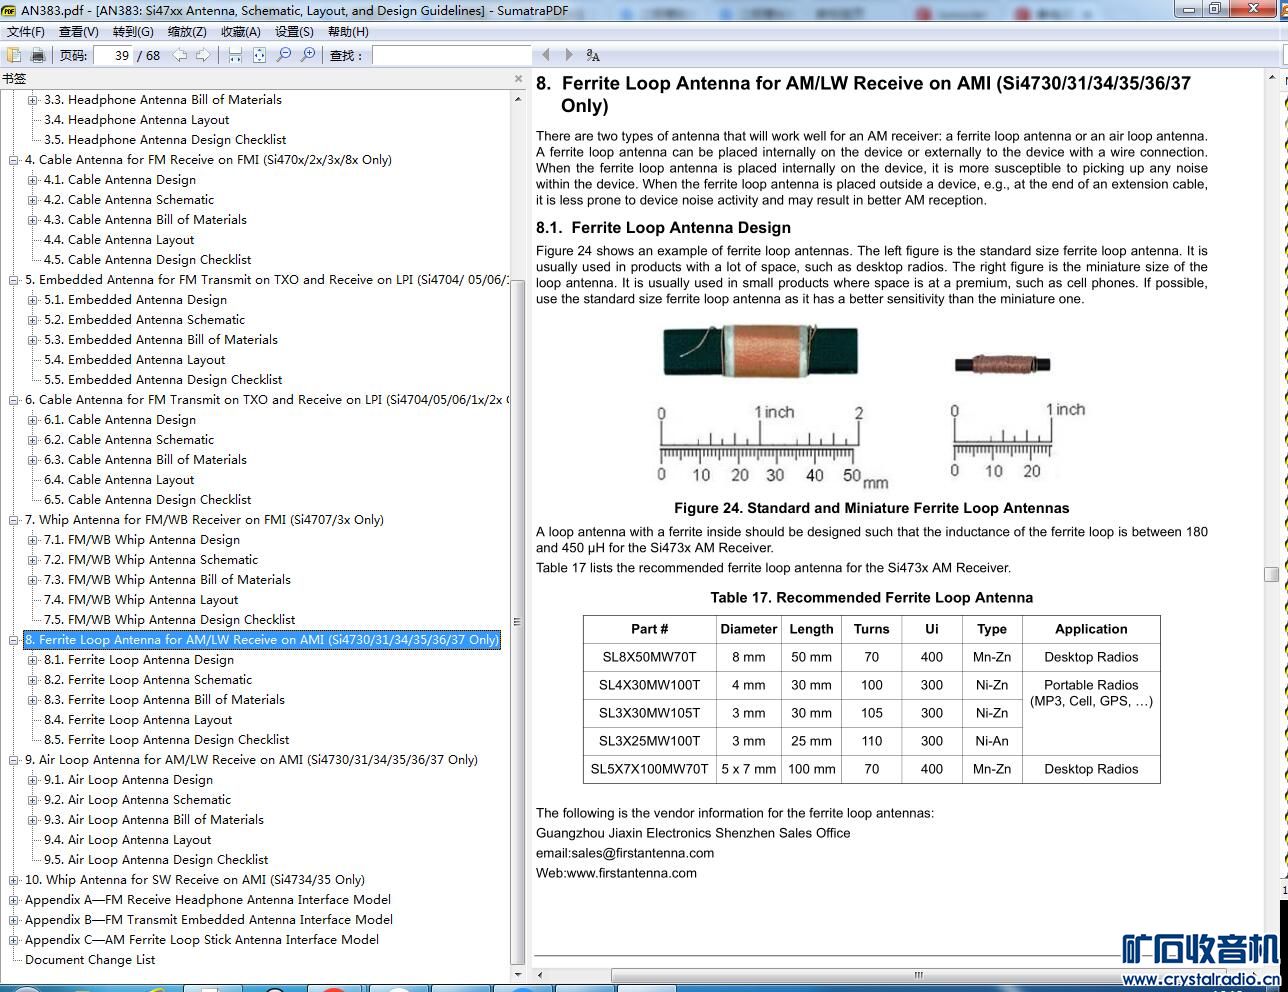The image size is (1288, 992).
Task: Toggle the Match Case search icon
Action: click(x=593, y=55)
